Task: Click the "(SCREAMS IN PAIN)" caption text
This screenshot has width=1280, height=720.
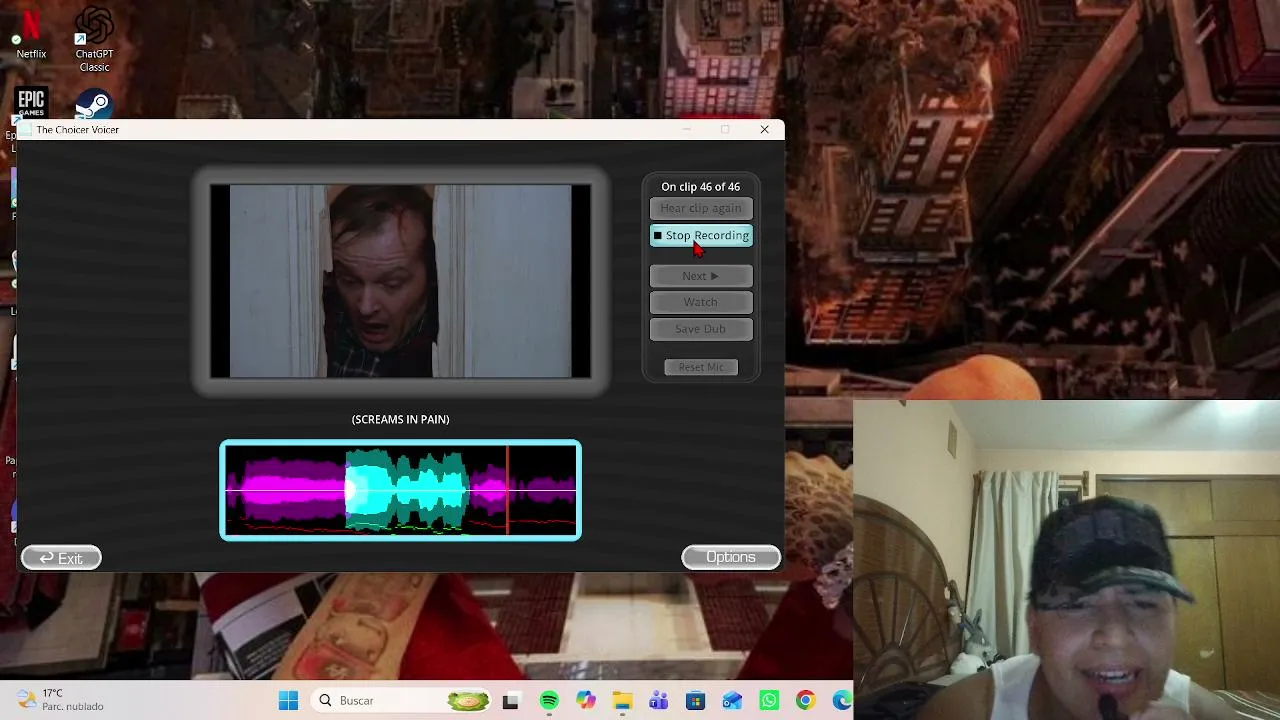Action: [400, 420]
